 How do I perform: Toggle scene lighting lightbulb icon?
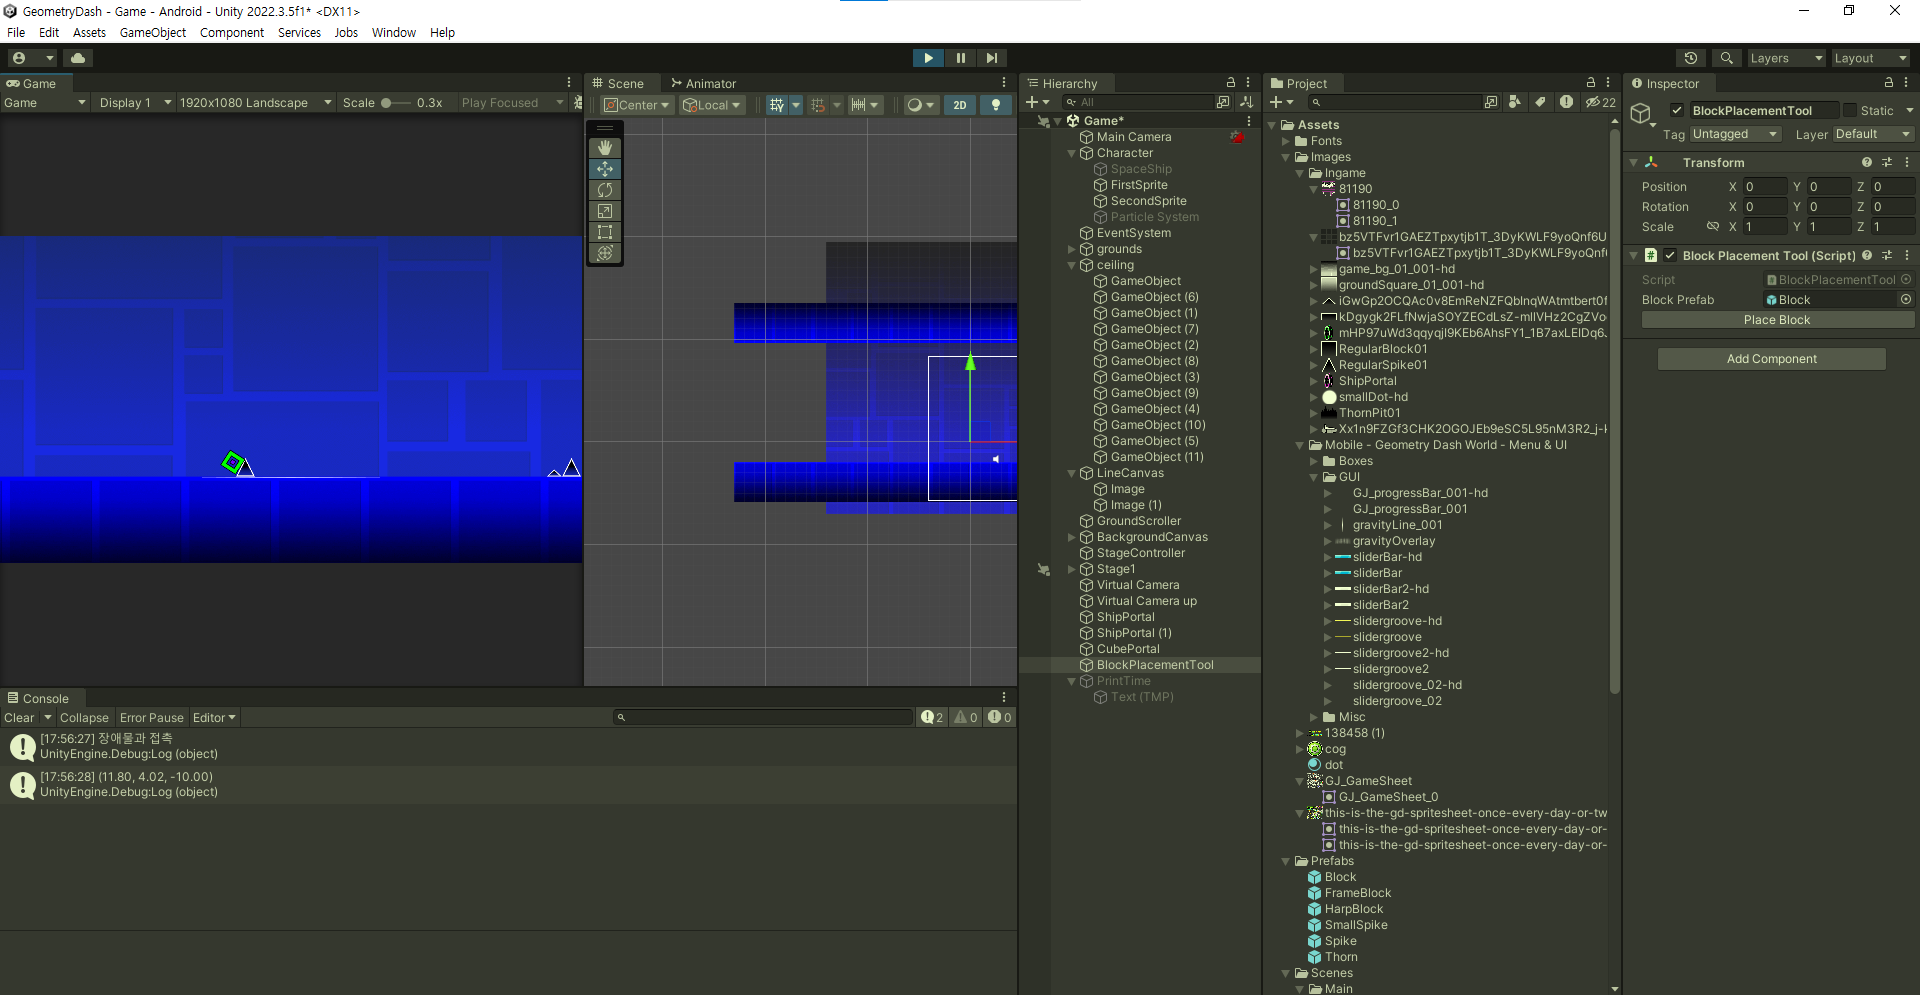[995, 104]
